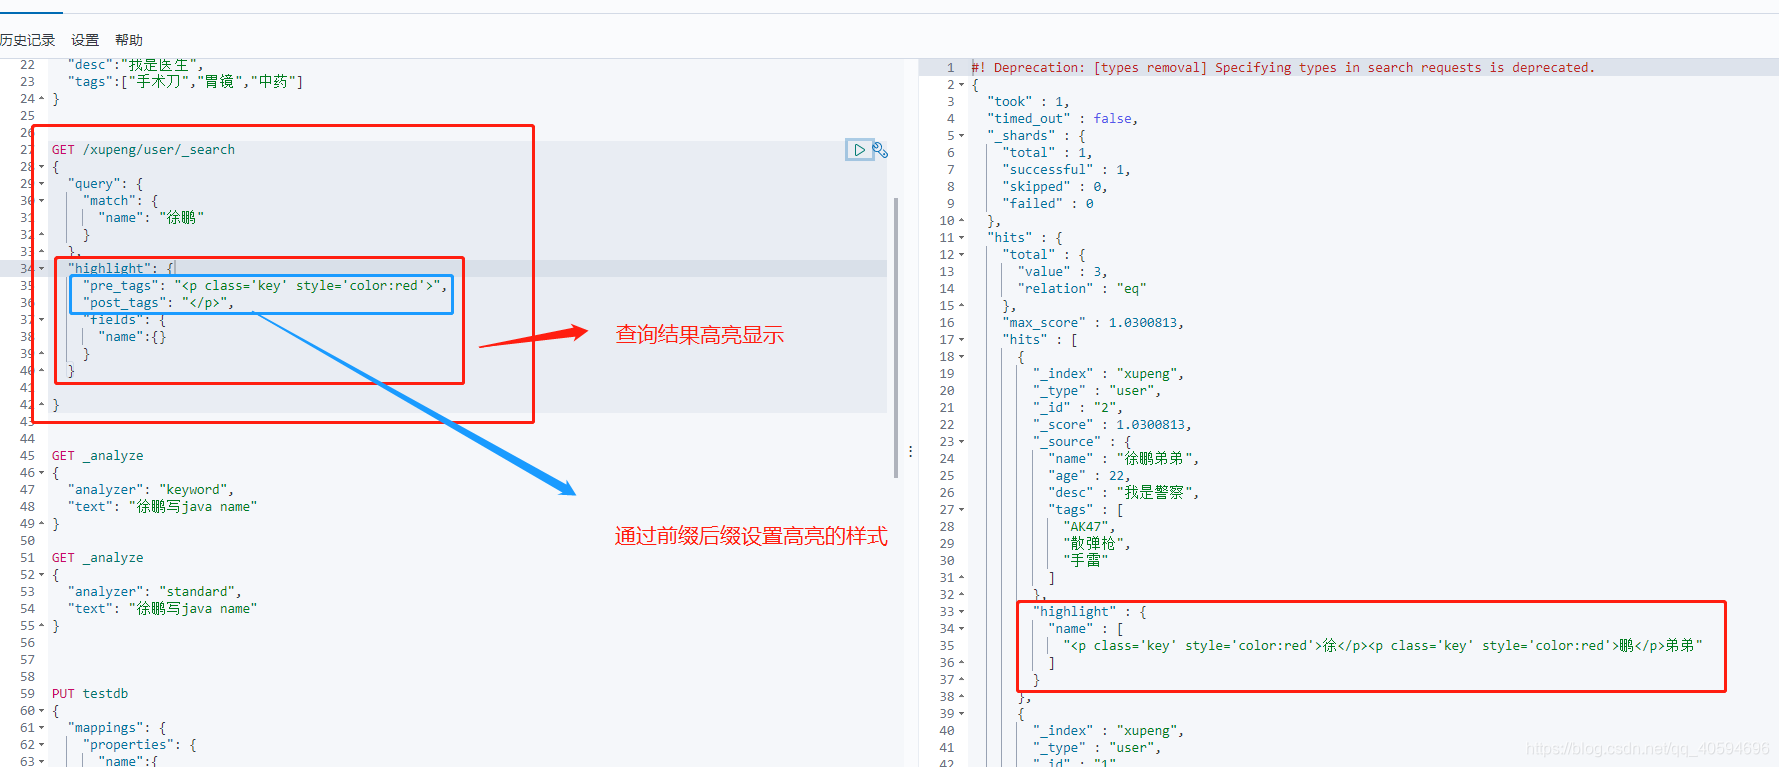Click "timed_out" : false in response
The width and height of the screenshot is (1779, 767).
click(1062, 119)
